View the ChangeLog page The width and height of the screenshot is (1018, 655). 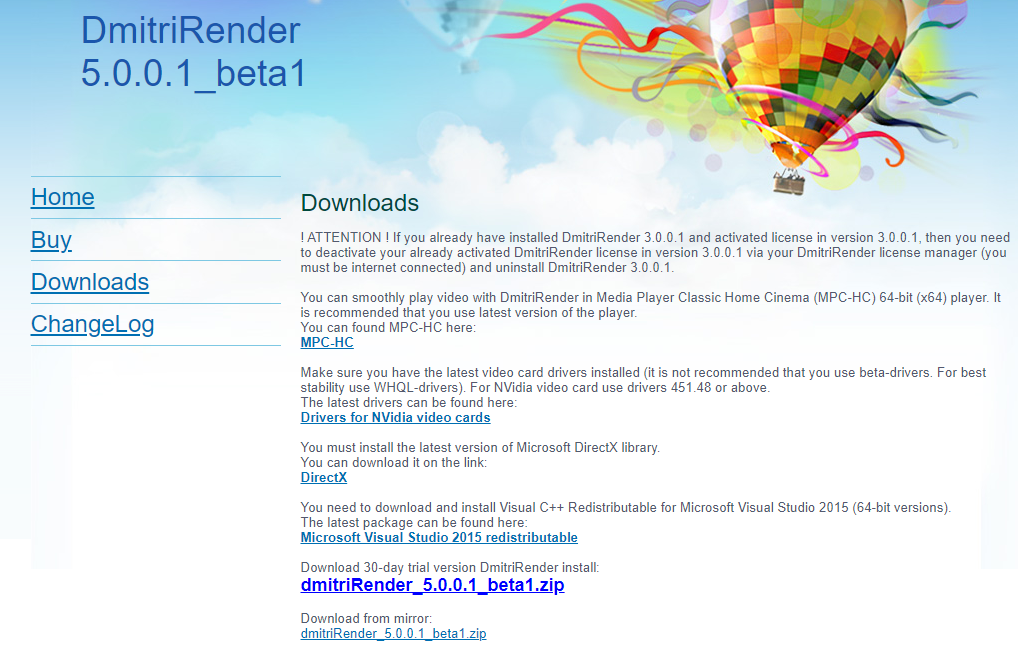coord(92,325)
